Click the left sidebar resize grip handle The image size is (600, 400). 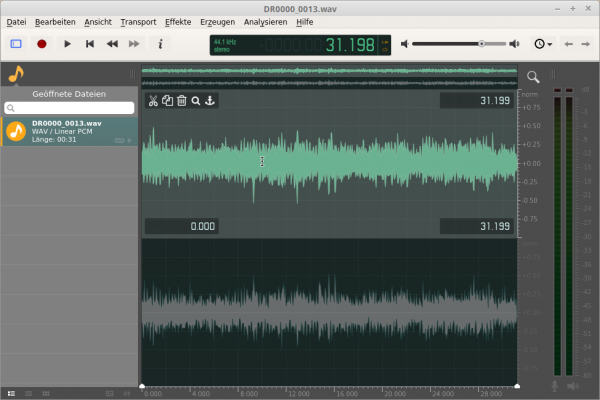[x=132, y=74]
